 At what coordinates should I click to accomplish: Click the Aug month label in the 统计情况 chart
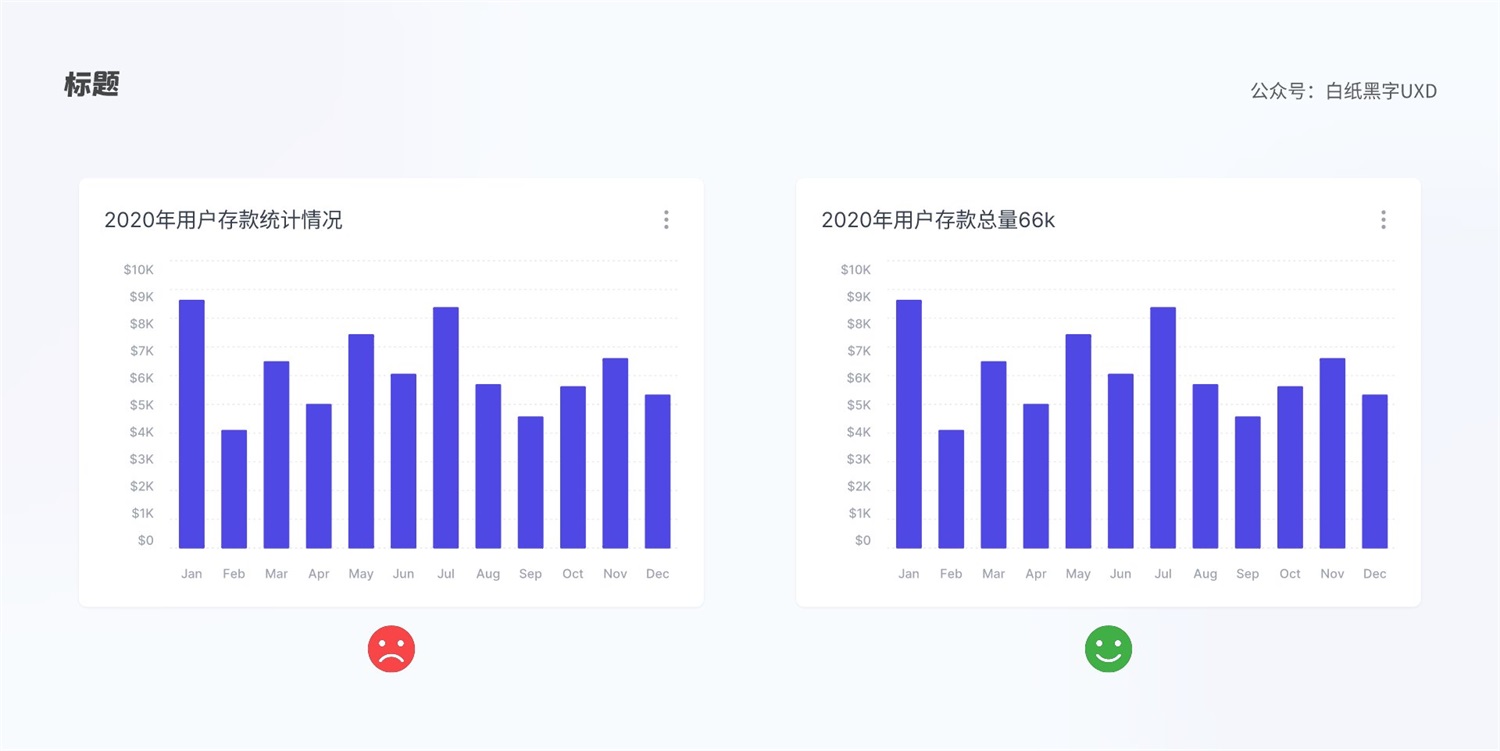click(x=488, y=574)
